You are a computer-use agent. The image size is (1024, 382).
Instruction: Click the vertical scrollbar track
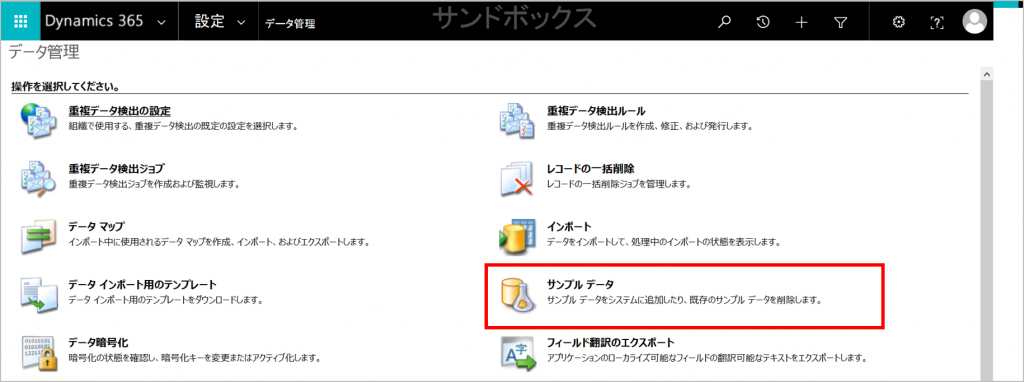(987, 232)
